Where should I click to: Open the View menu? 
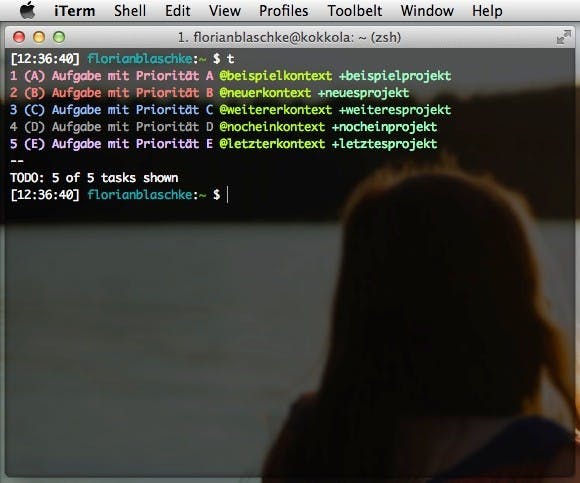(x=225, y=11)
